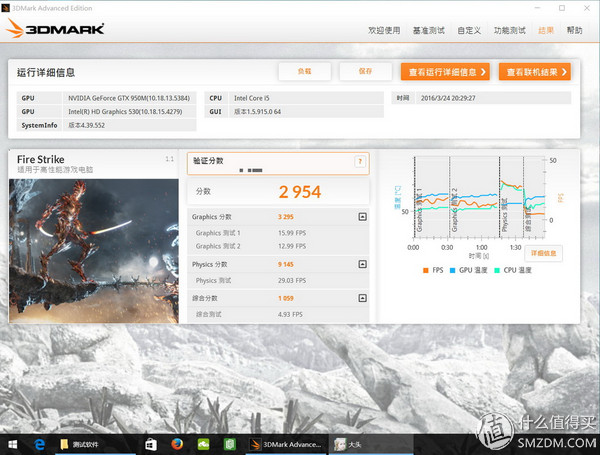
Task: Click the 4.93 FPS value
Action: click(290, 314)
